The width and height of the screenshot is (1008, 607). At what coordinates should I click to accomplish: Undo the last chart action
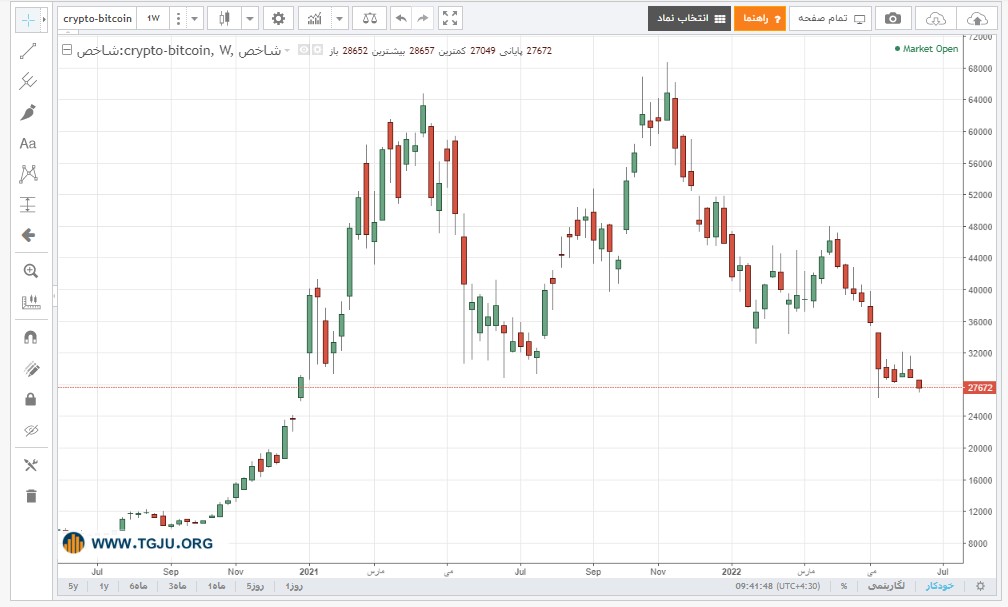pyautogui.click(x=401, y=19)
